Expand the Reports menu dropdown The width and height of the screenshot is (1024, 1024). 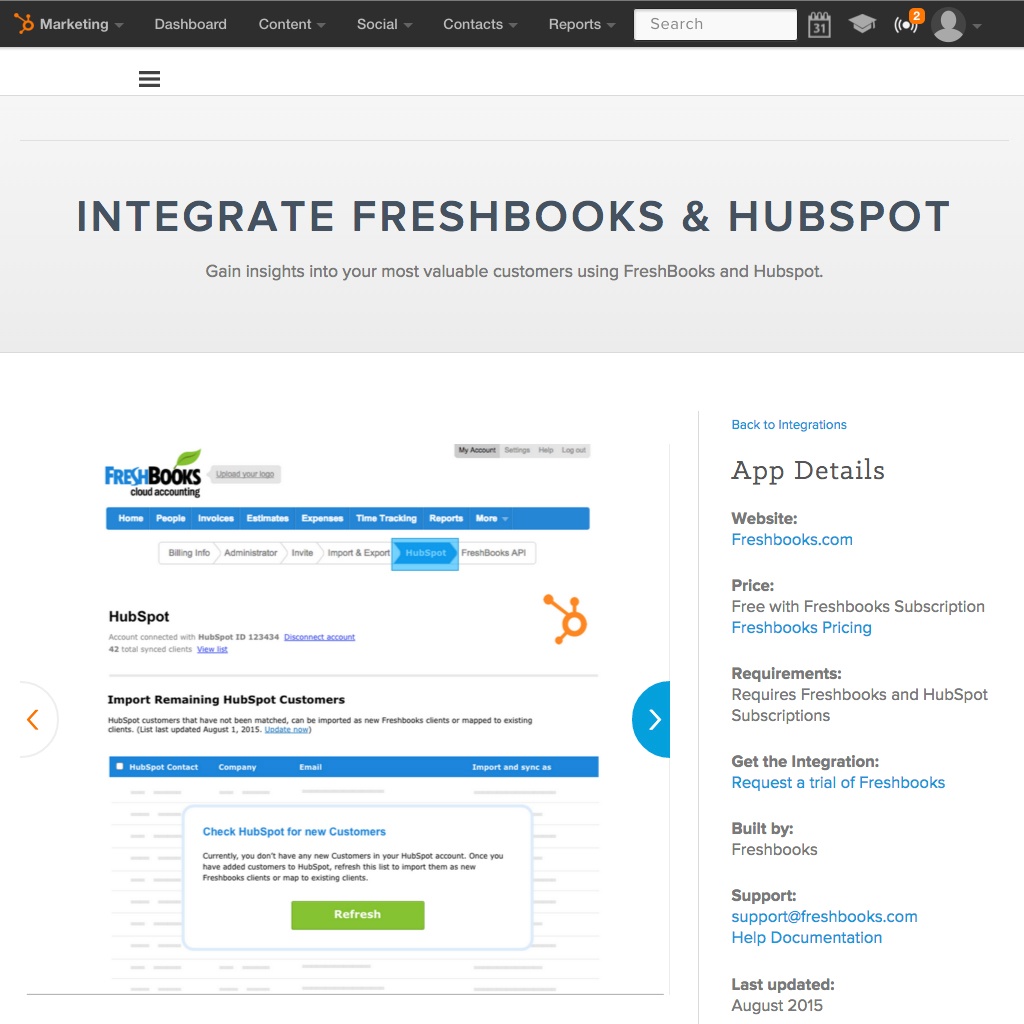[582, 24]
